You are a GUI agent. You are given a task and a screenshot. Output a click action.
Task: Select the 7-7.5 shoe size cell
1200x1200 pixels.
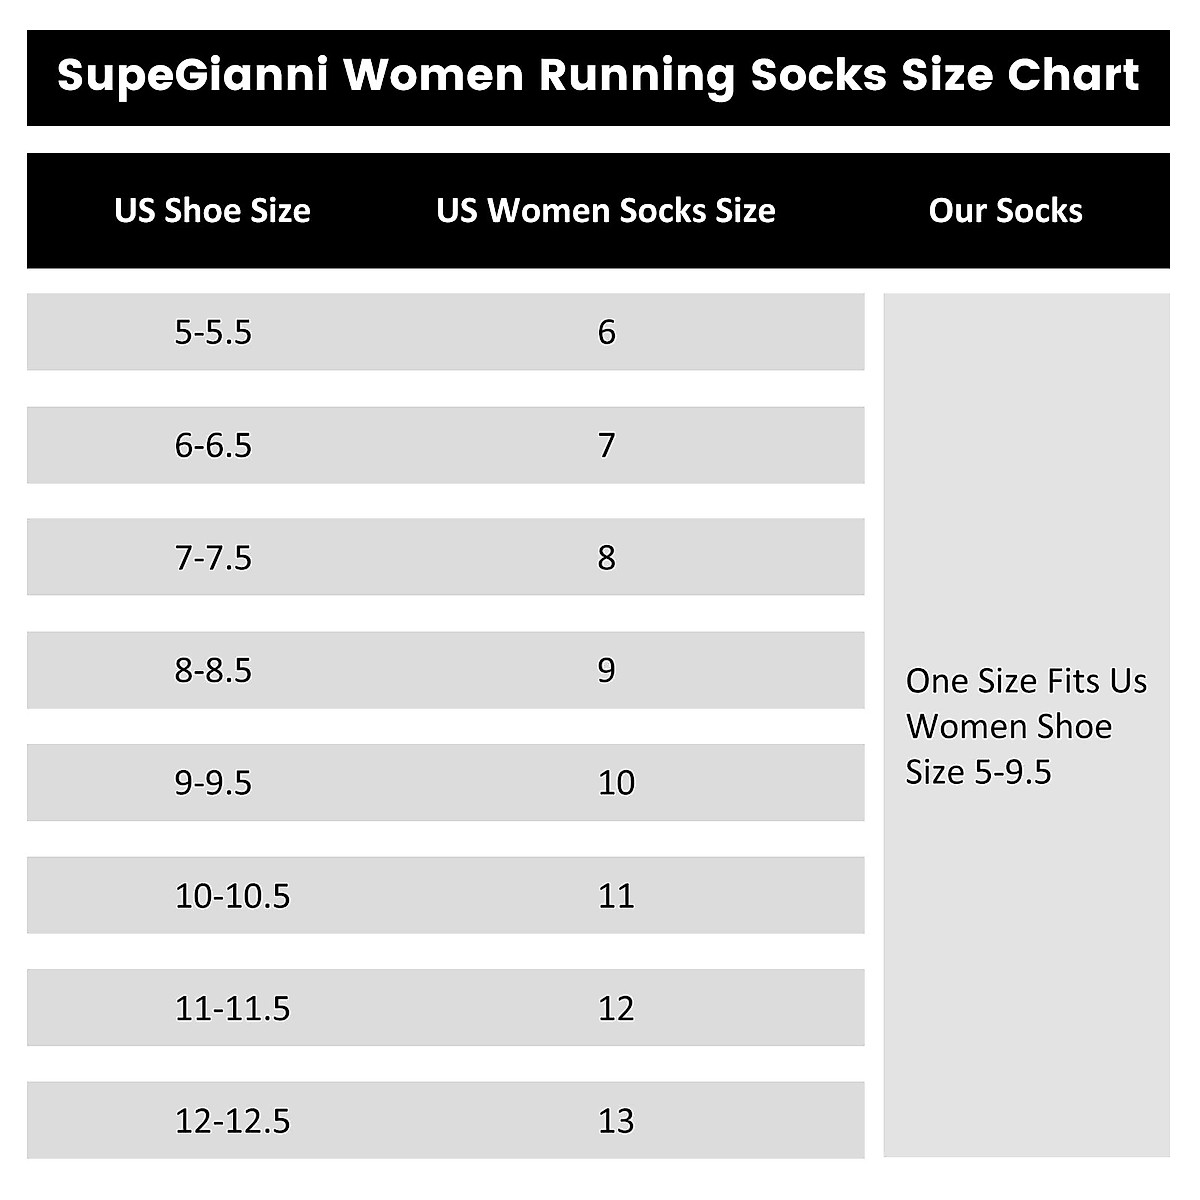213,557
